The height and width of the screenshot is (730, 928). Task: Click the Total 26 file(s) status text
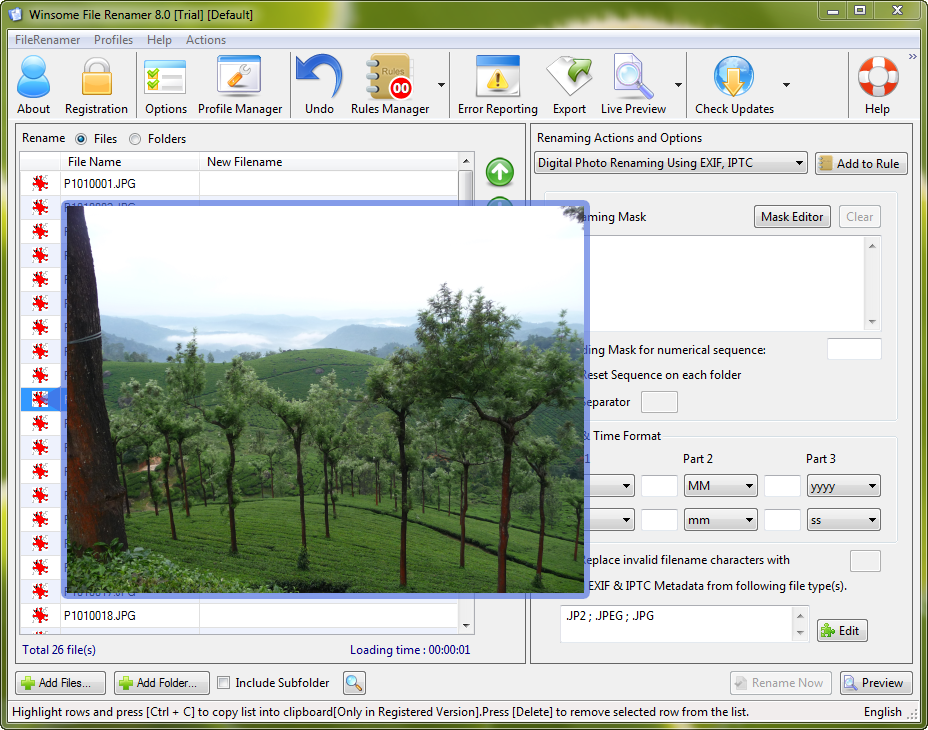pyautogui.click(x=59, y=649)
